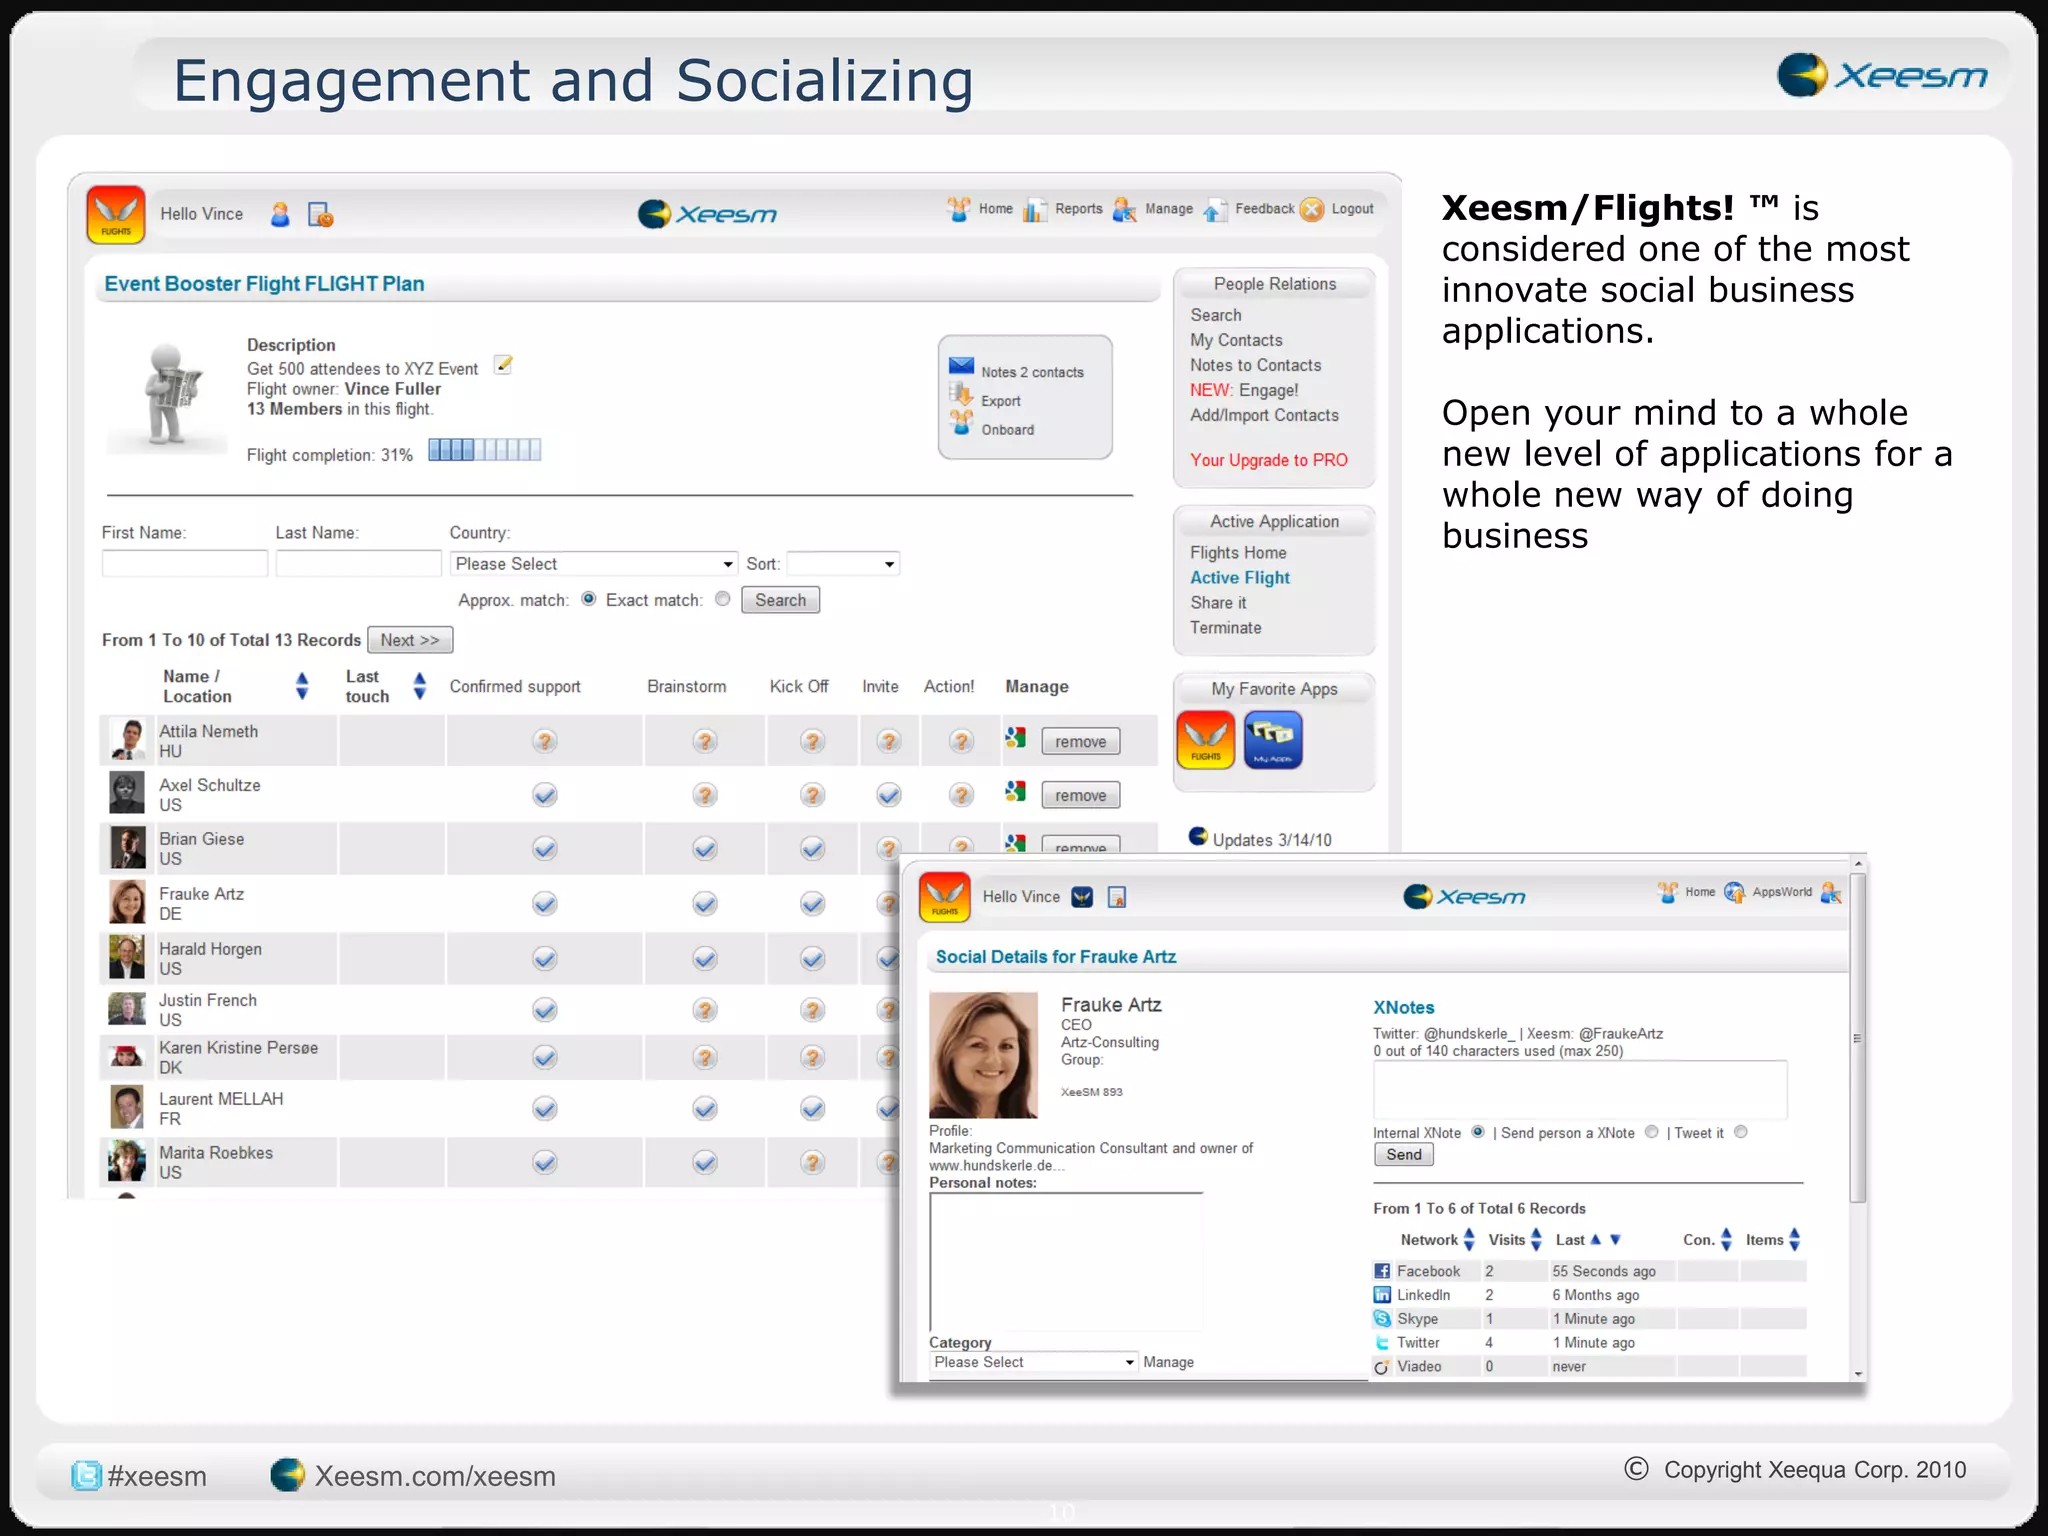2048x1536 pixels.
Task: Click the Manage people icon
Action: 1125,209
